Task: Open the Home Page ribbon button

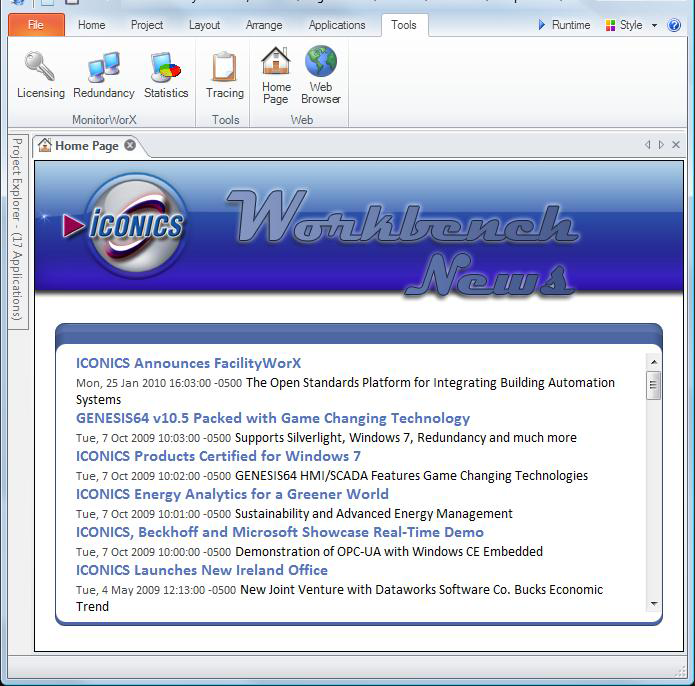Action: [276, 75]
